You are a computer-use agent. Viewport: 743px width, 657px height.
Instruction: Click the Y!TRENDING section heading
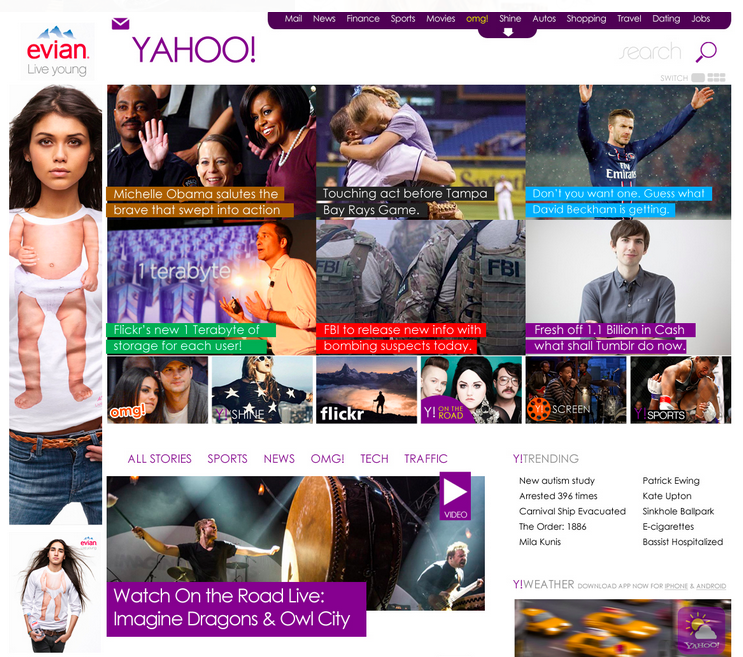pos(545,459)
